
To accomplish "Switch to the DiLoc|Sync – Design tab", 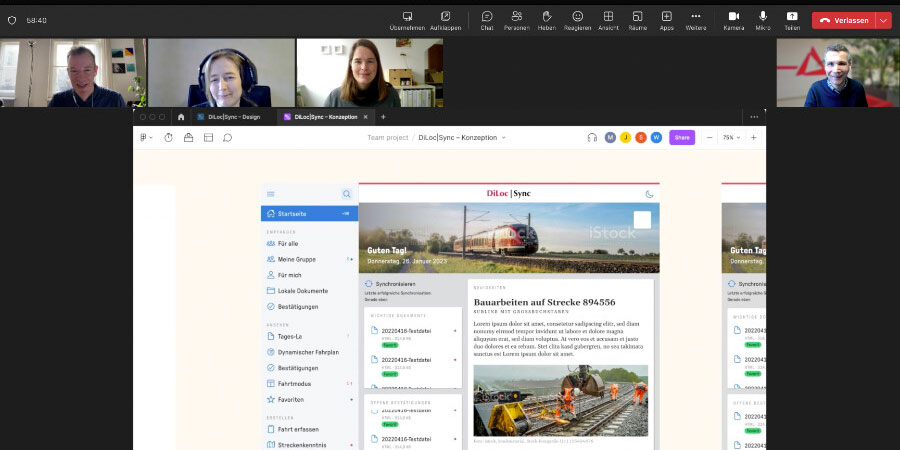I will point(234,117).
